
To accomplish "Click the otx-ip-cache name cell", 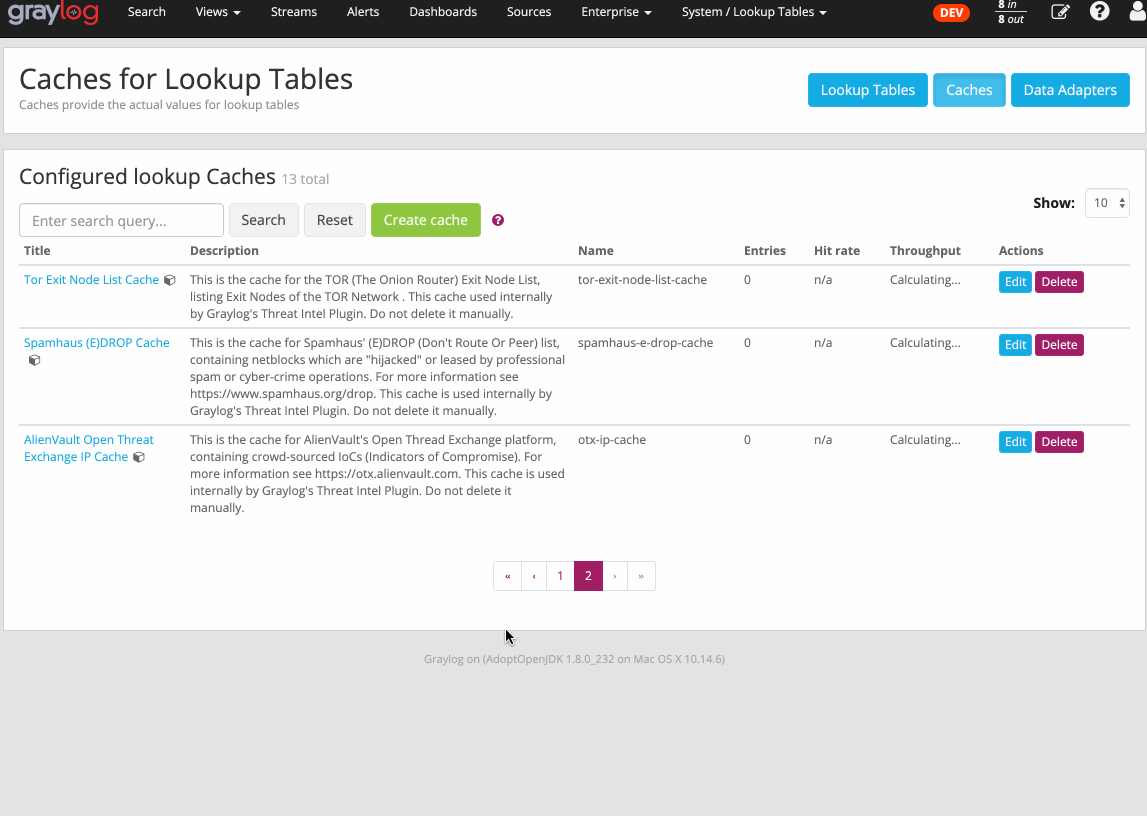I will point(612,440).
